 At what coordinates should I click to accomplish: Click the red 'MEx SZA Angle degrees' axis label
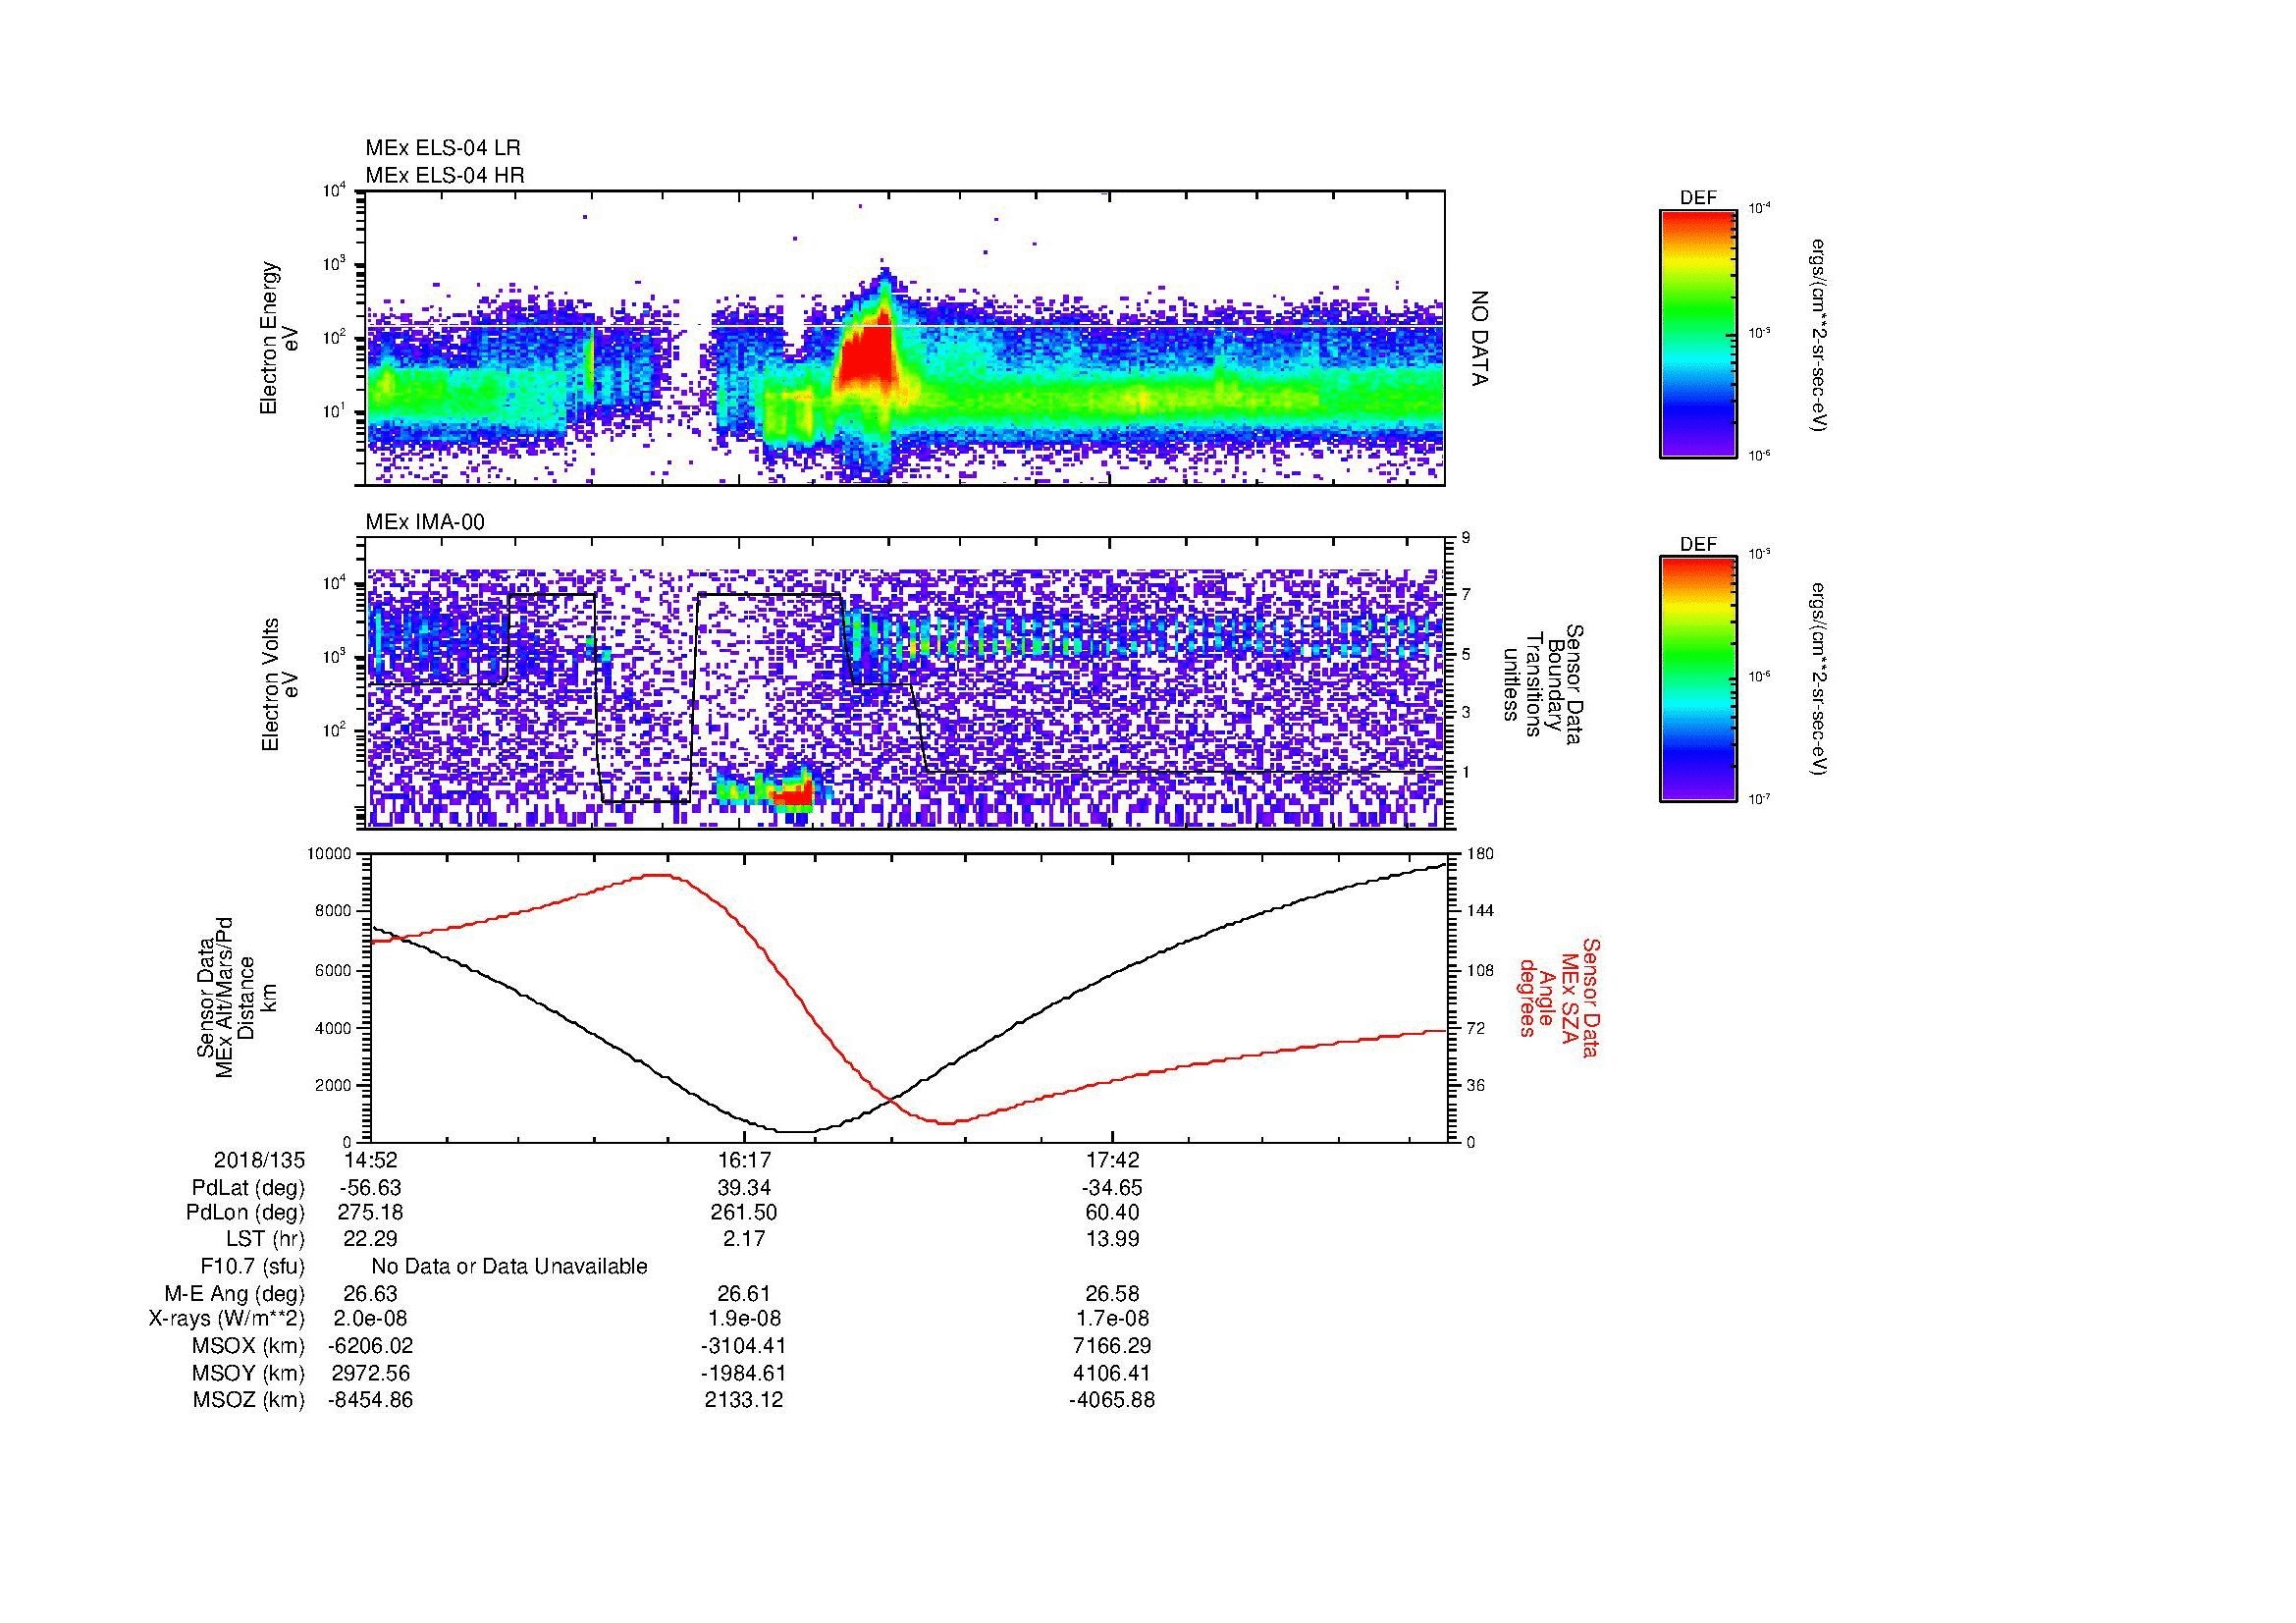pos(1559,997)
